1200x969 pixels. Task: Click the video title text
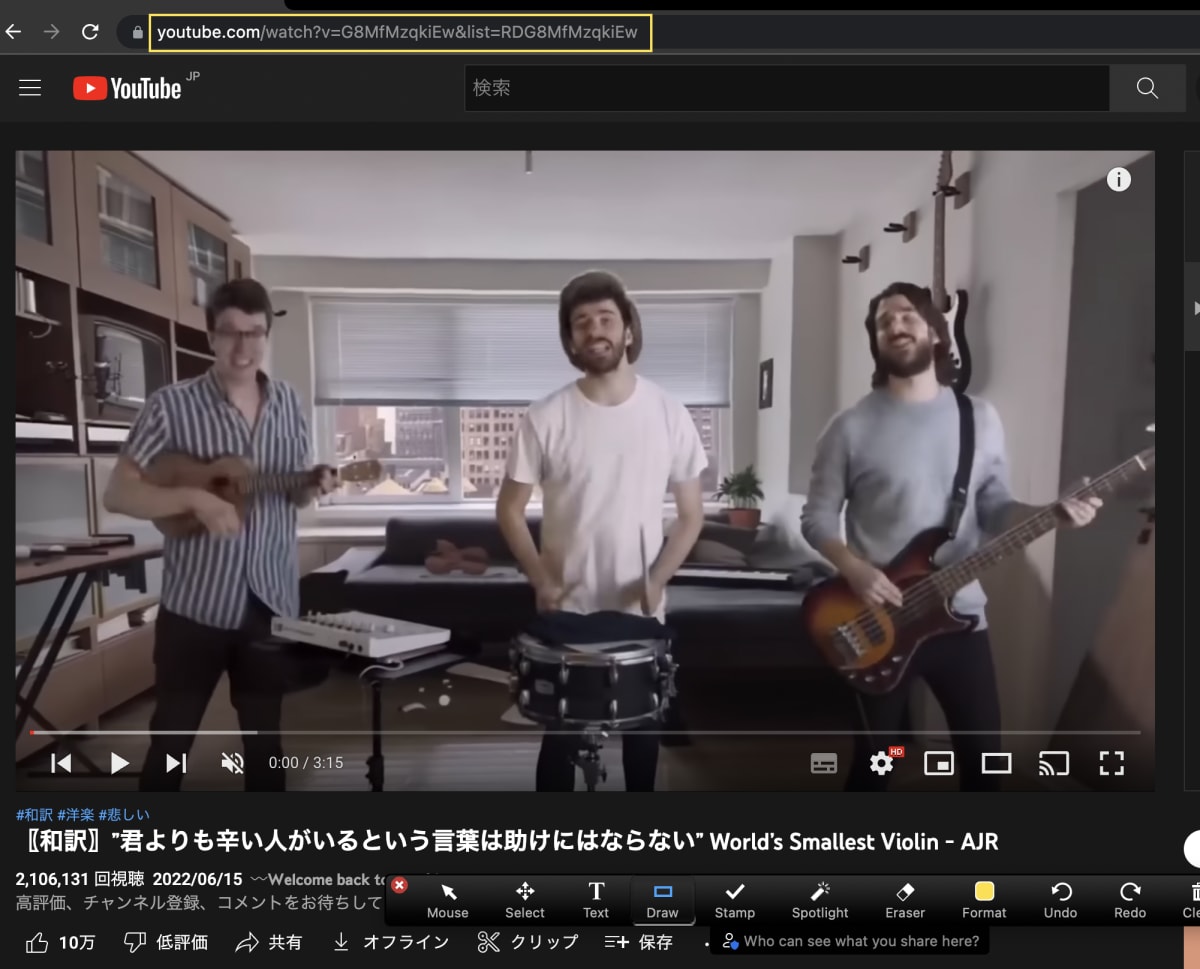pos(507,841)
